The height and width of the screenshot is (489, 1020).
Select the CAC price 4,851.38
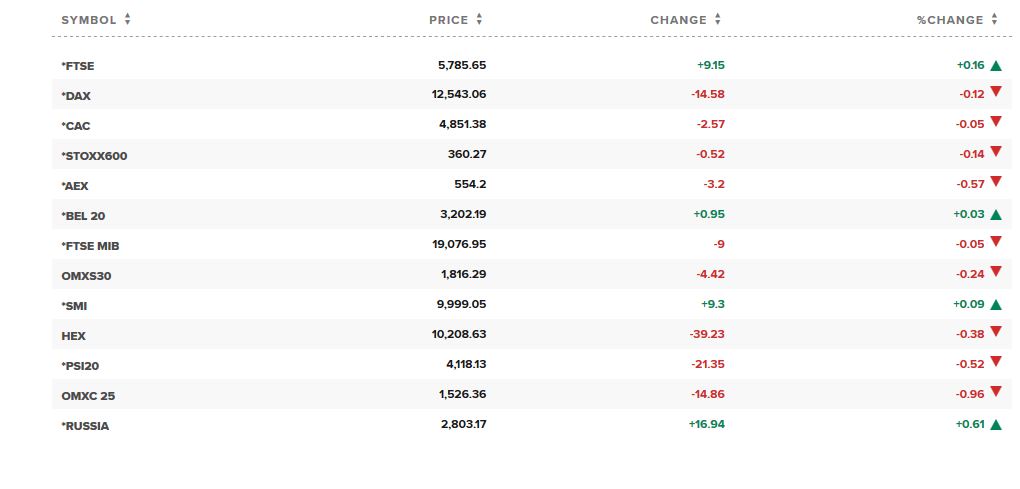[463, 124]
